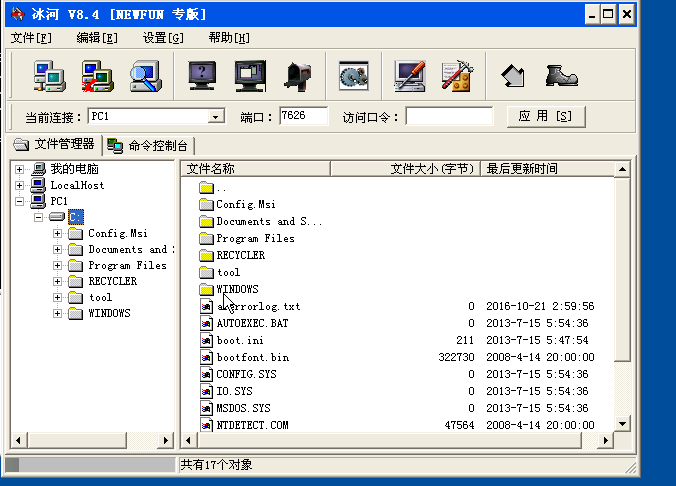Select 'Config.Msi' text in file list
The width and height of the screenshot is (676, 486).
[x=246, y=204]
